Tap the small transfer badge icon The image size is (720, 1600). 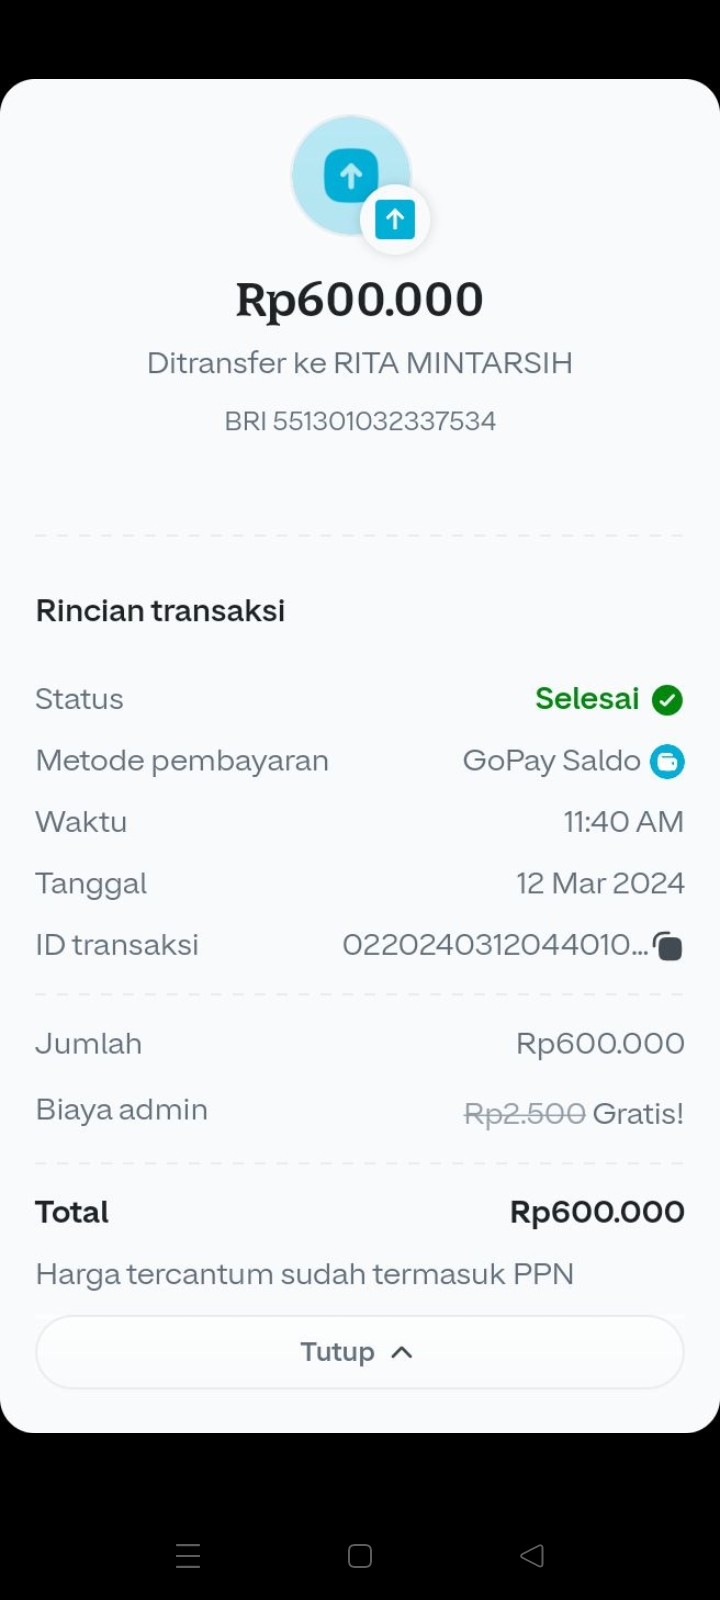tap(395, 219)
